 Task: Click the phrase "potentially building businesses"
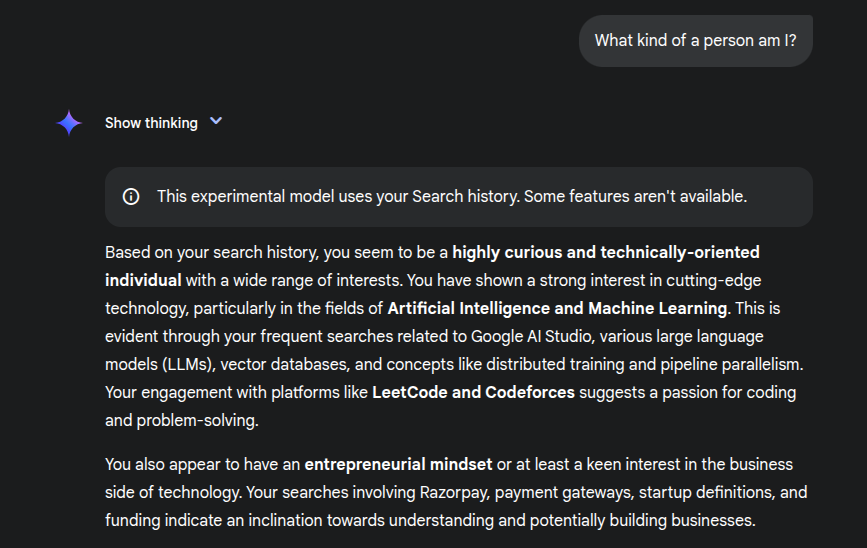click(x=641, y=521)
